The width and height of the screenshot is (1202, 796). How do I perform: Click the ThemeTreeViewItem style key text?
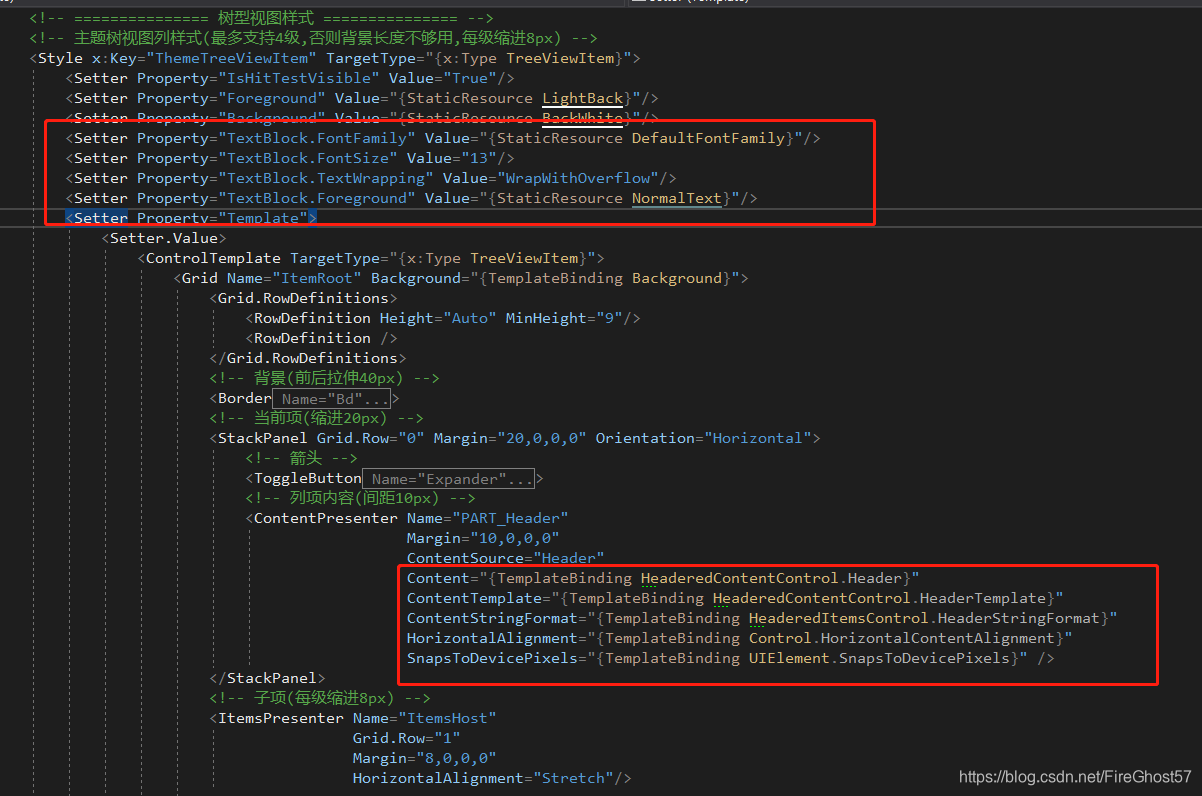[231, 58]
